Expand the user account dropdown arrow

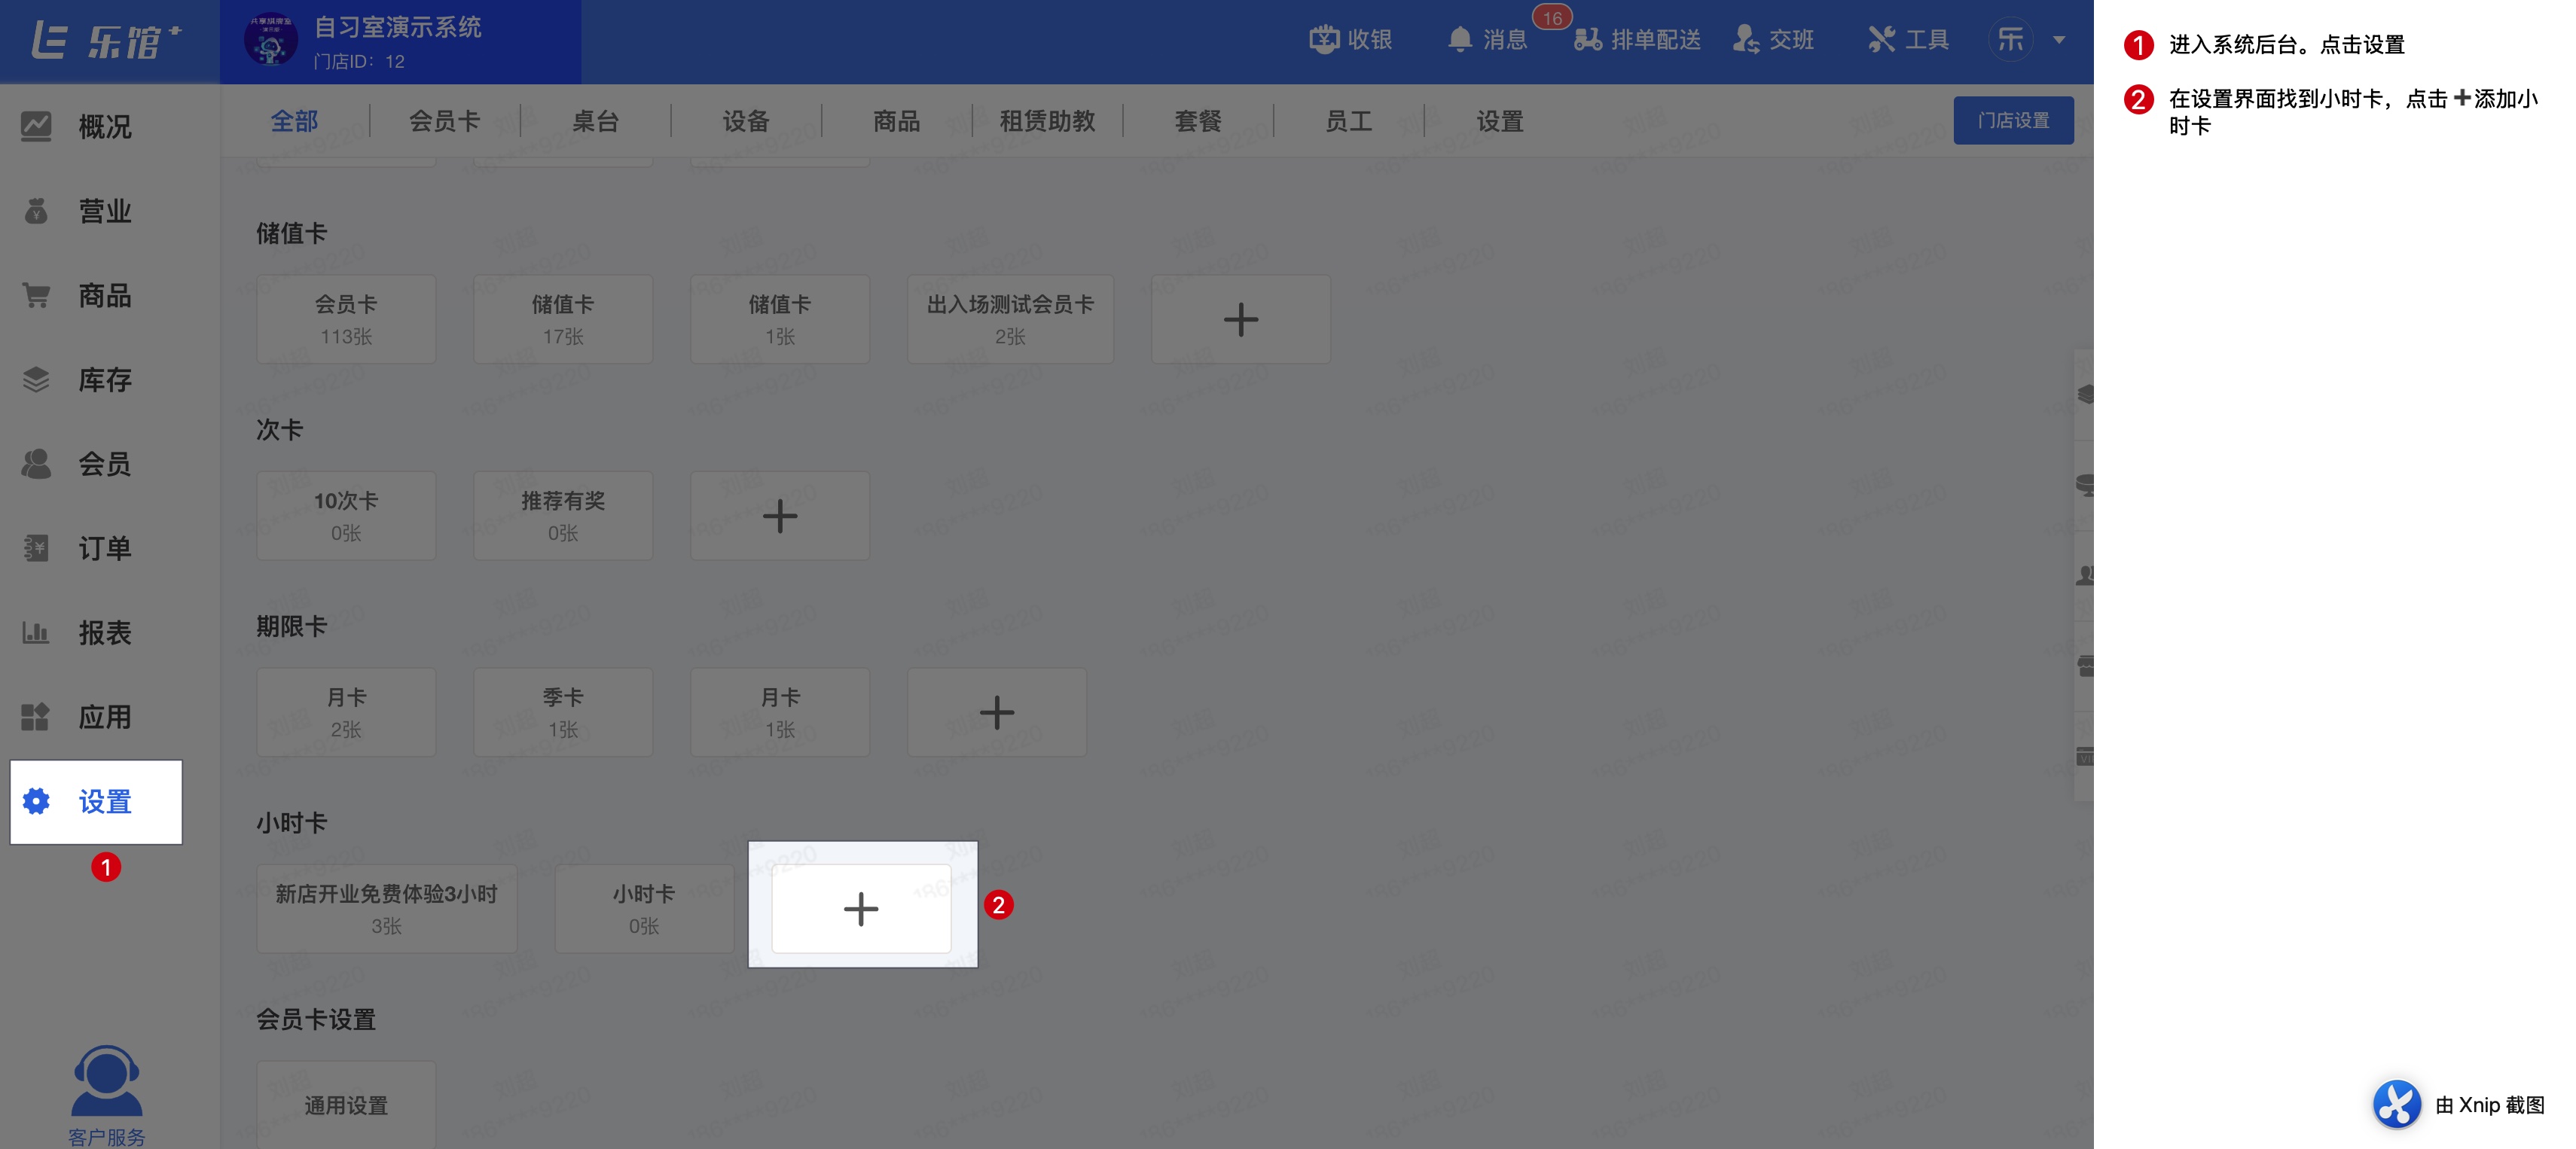tap(2059, 40)
